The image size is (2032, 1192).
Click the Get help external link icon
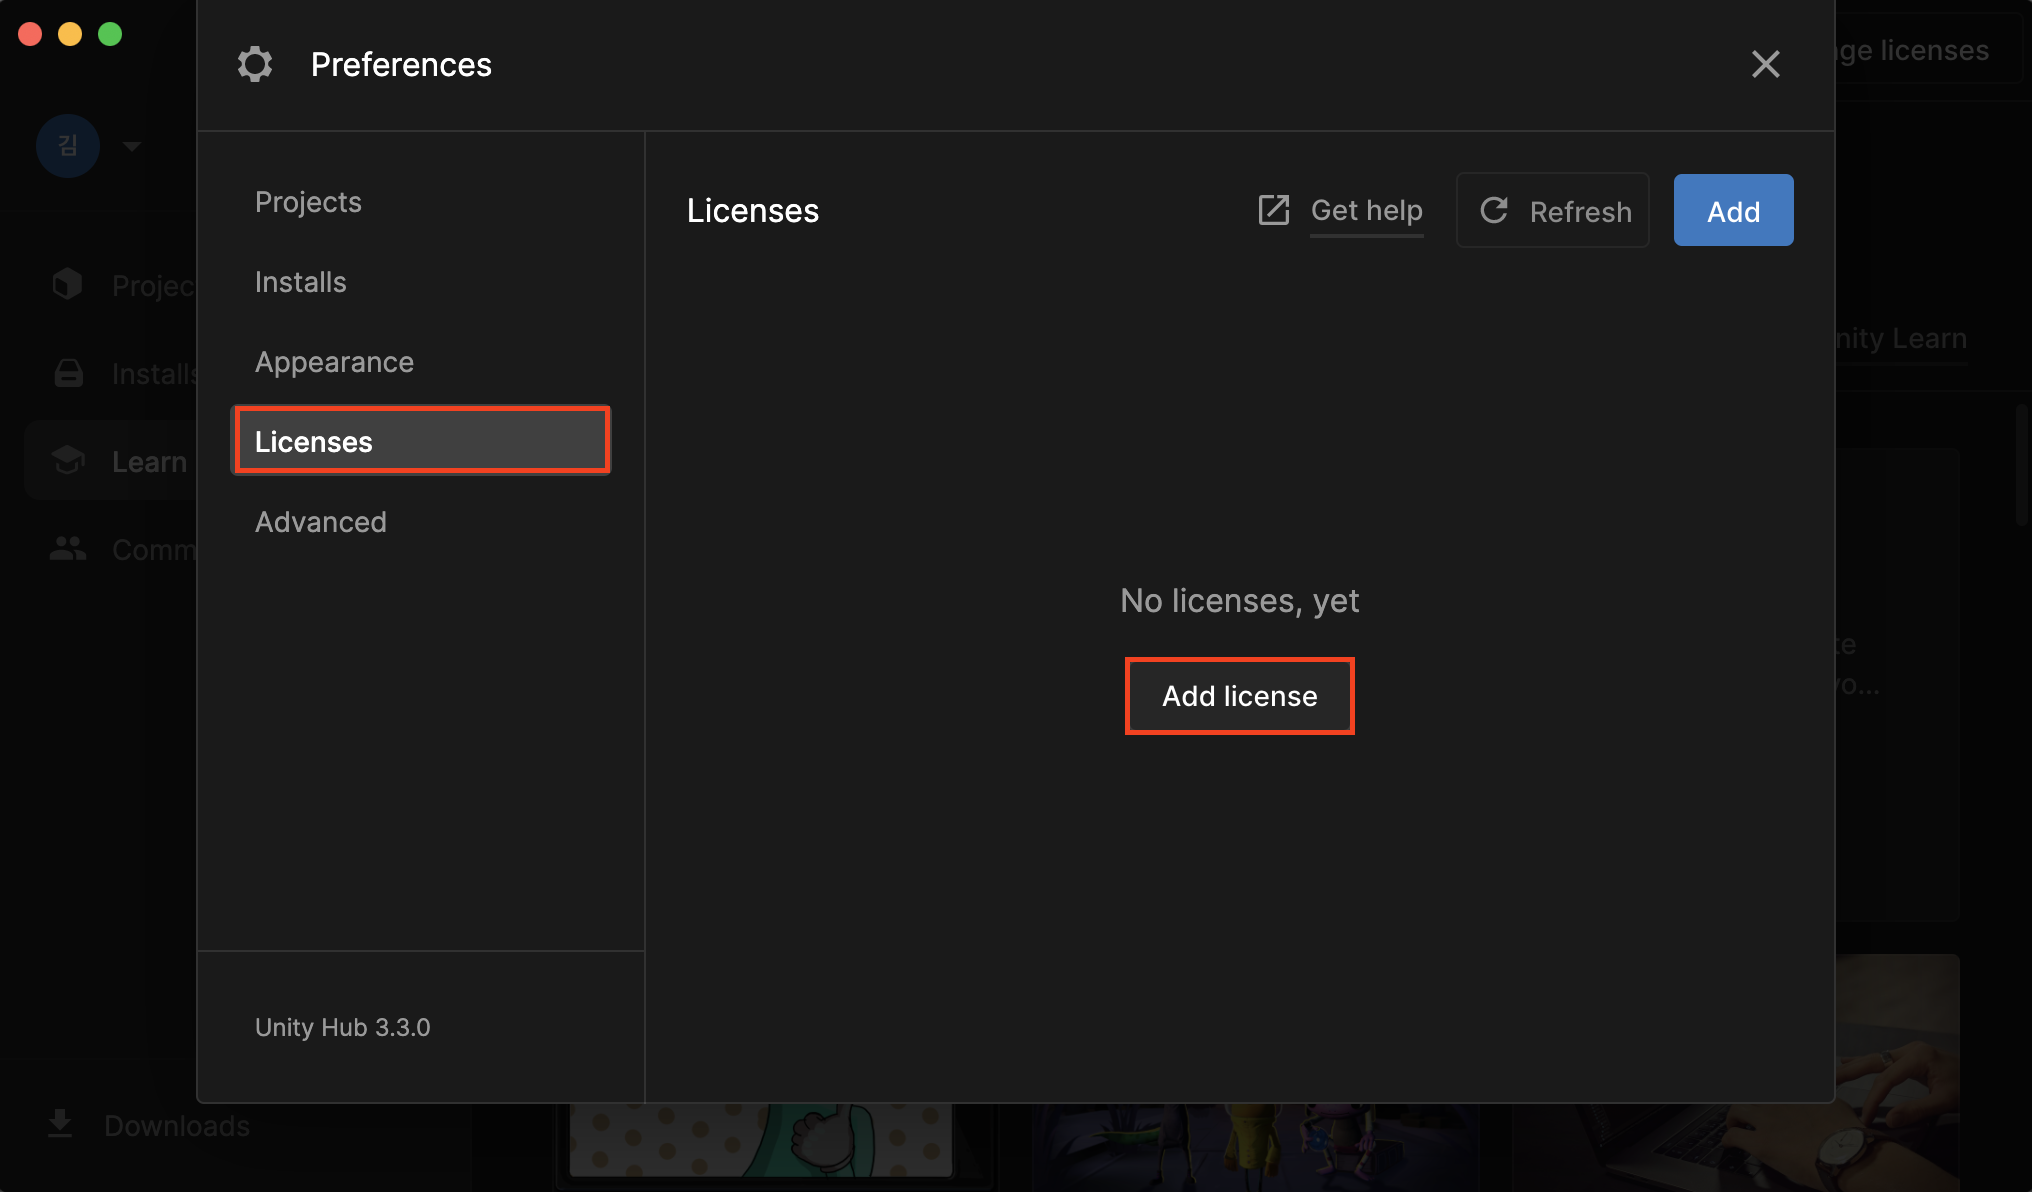click(1273, 210)
